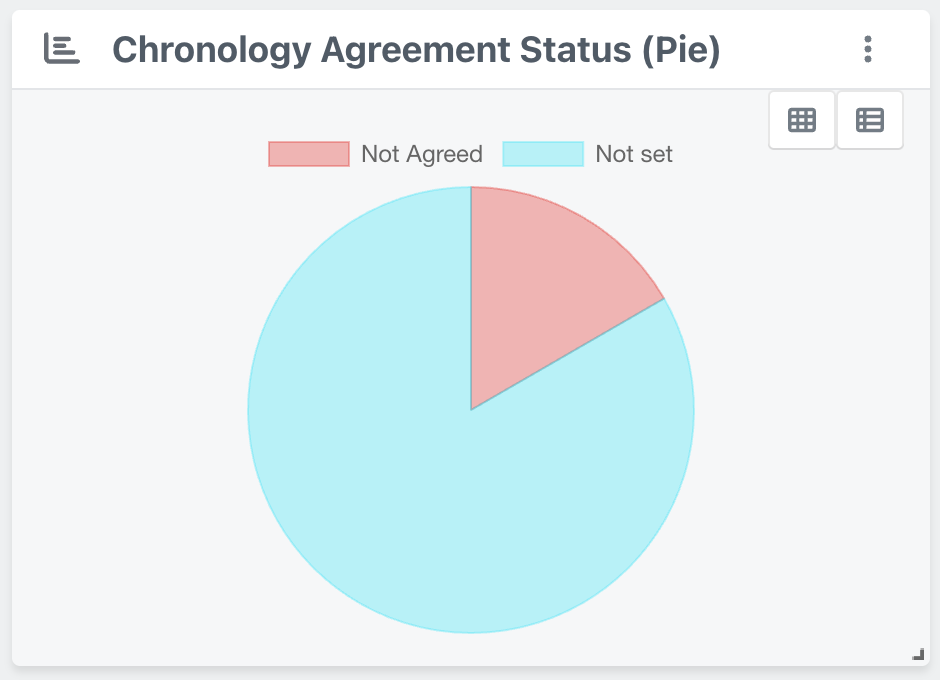Click the red Not Agreed color swatch
This screenshot has height=680, width=940.
(x=308, y=153)
